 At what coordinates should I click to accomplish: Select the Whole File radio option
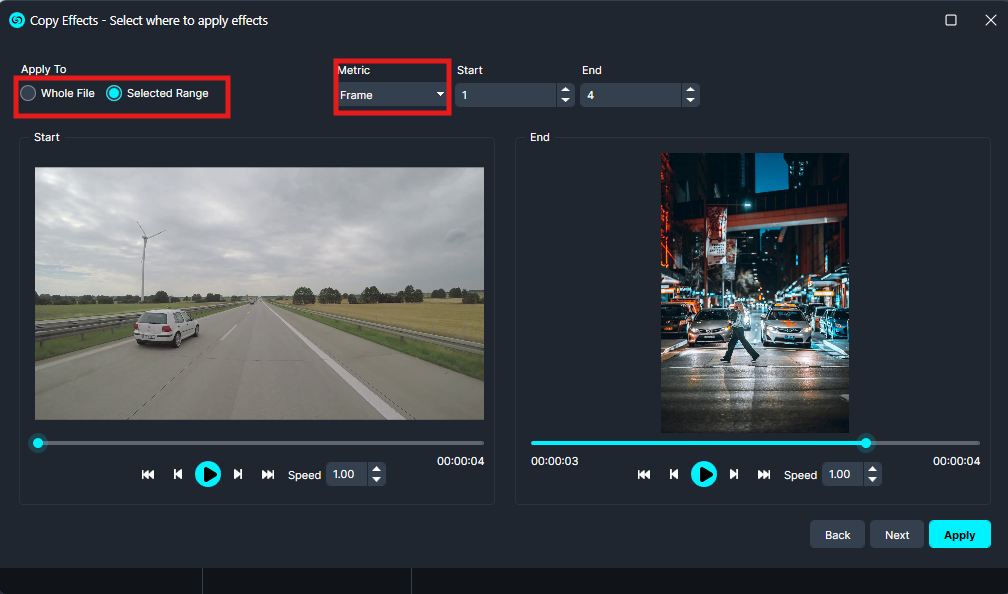pyautogui.click(x=57, y=93)
